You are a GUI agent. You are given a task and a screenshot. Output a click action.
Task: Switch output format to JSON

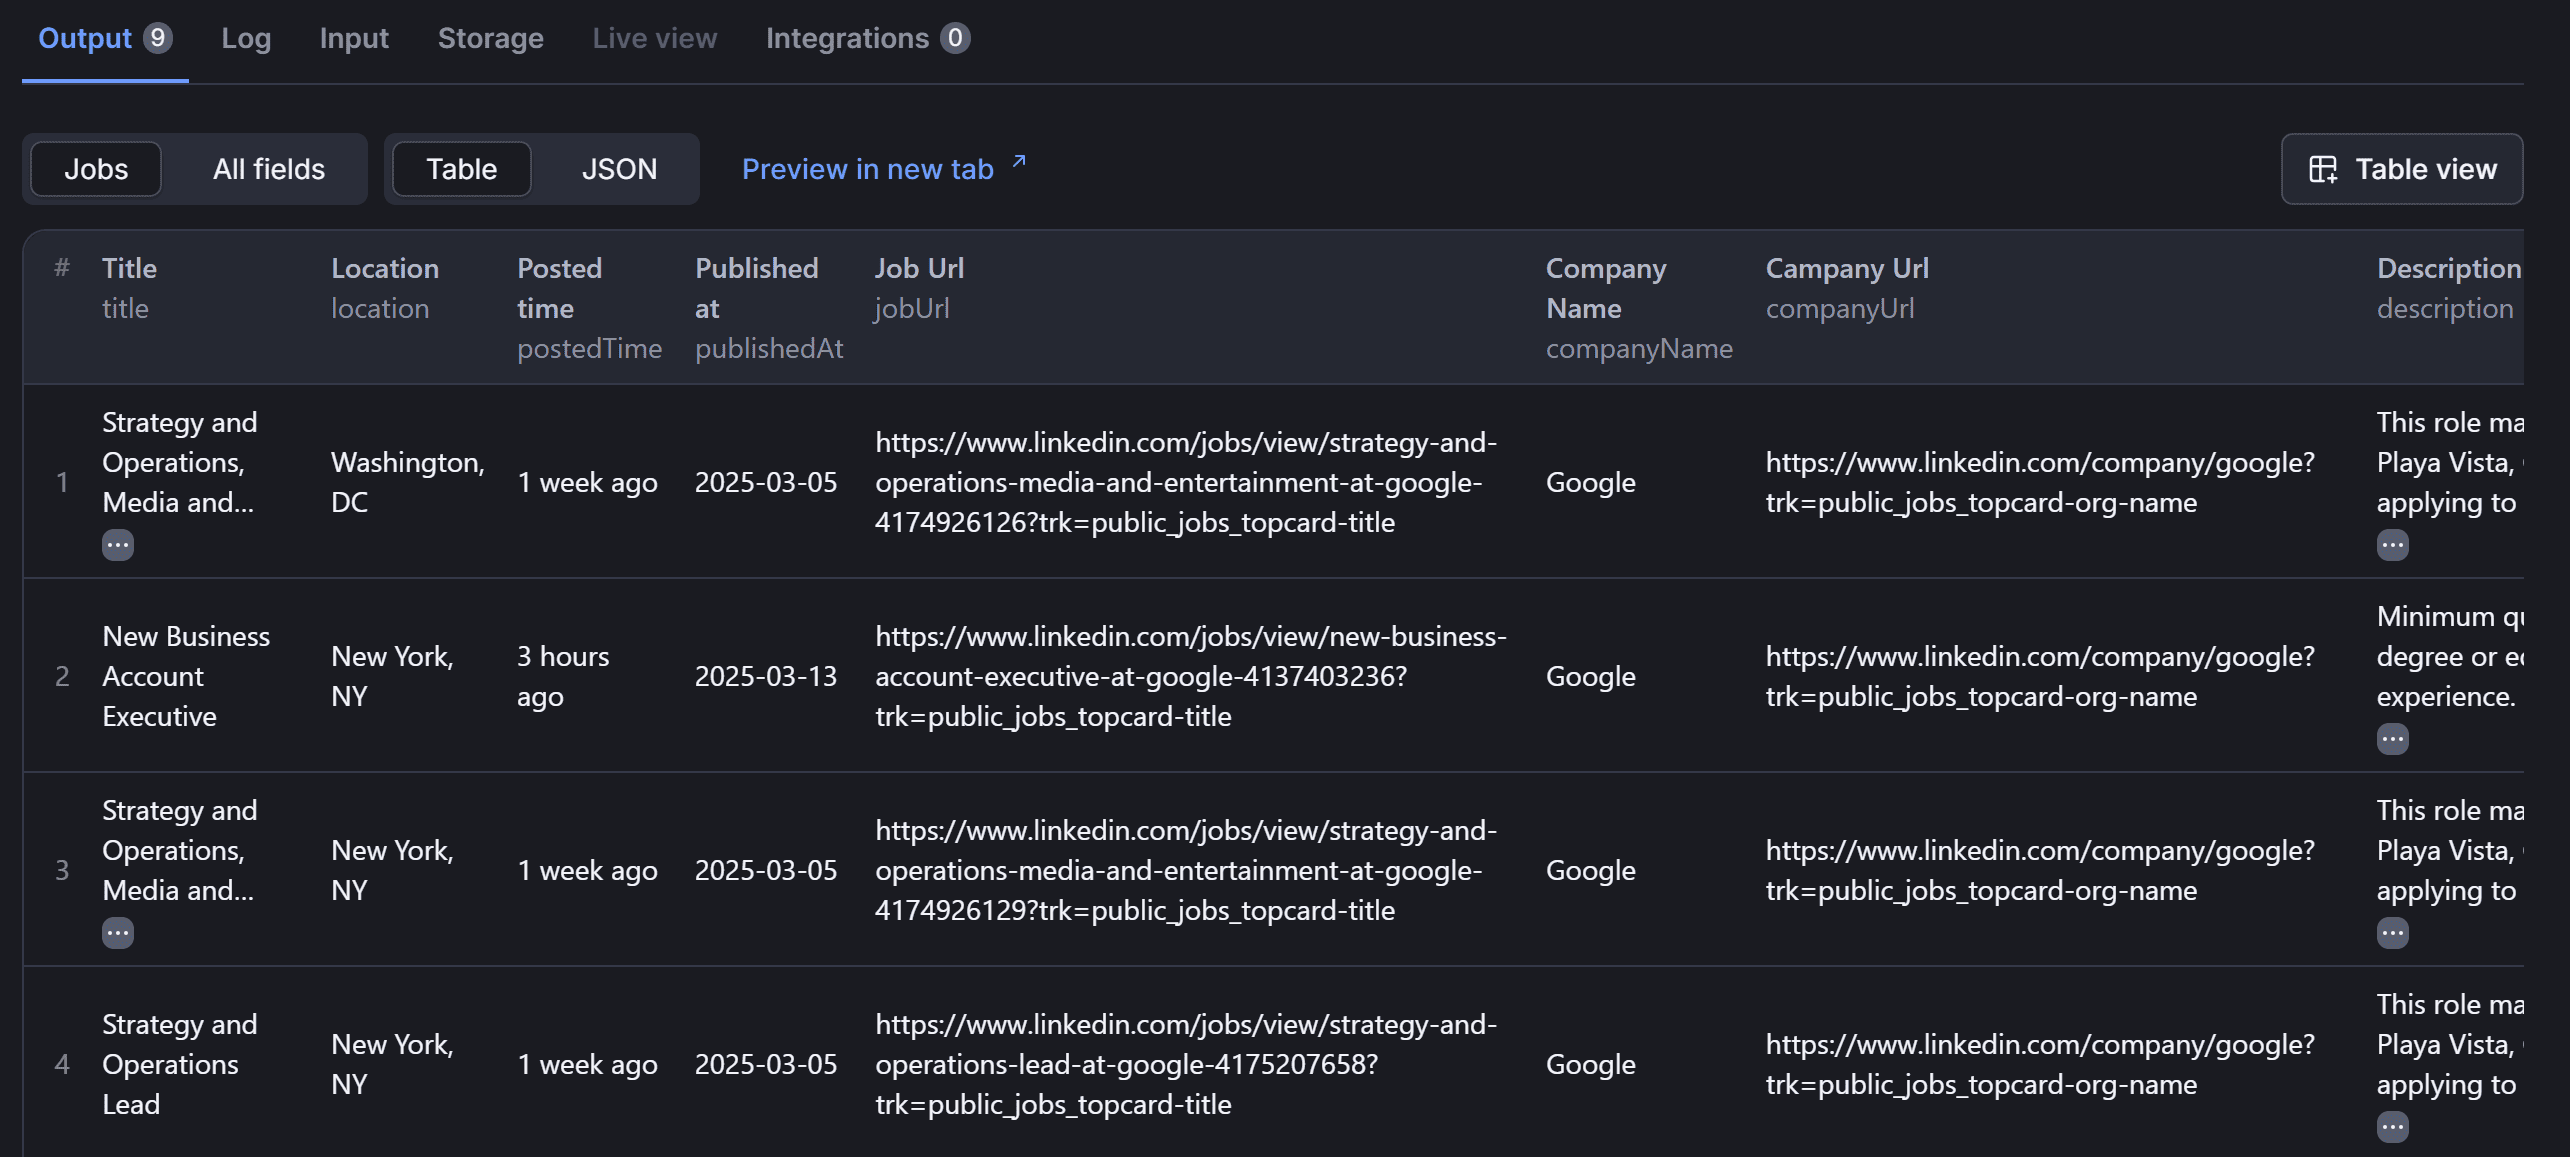(x=619, y=169)
